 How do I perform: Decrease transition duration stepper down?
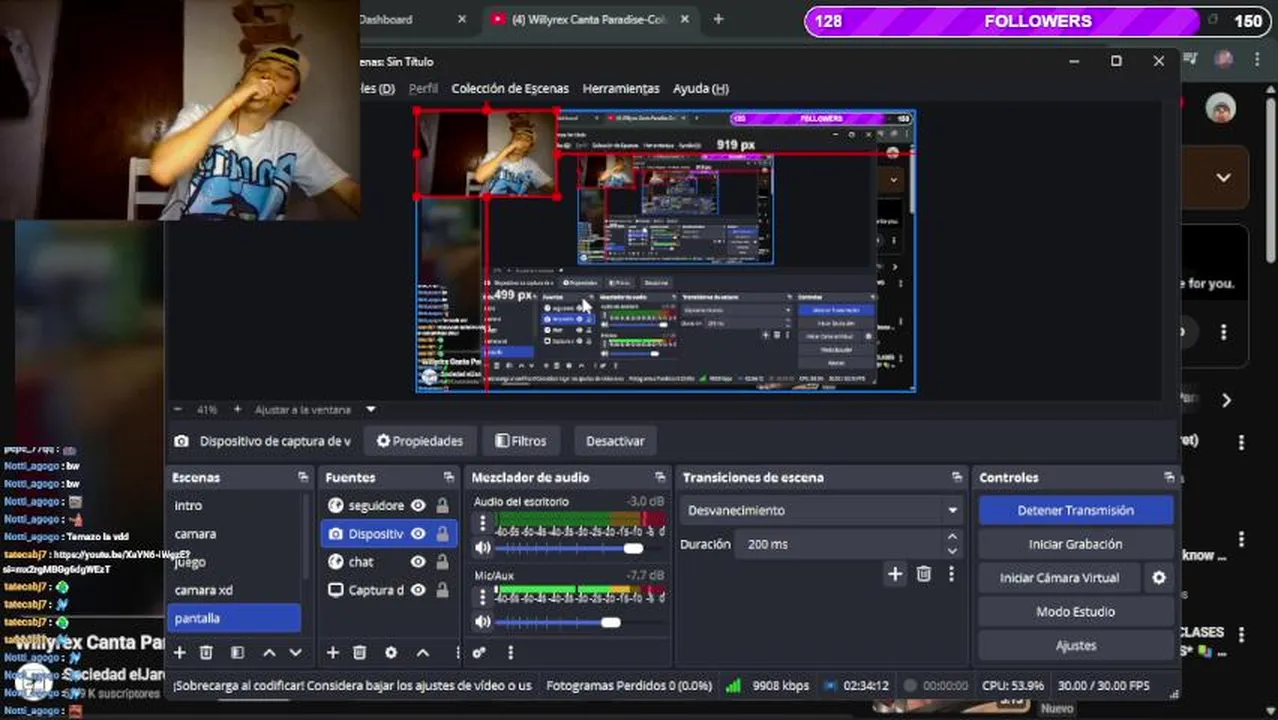pyautogui.click(x=952, y=551)
